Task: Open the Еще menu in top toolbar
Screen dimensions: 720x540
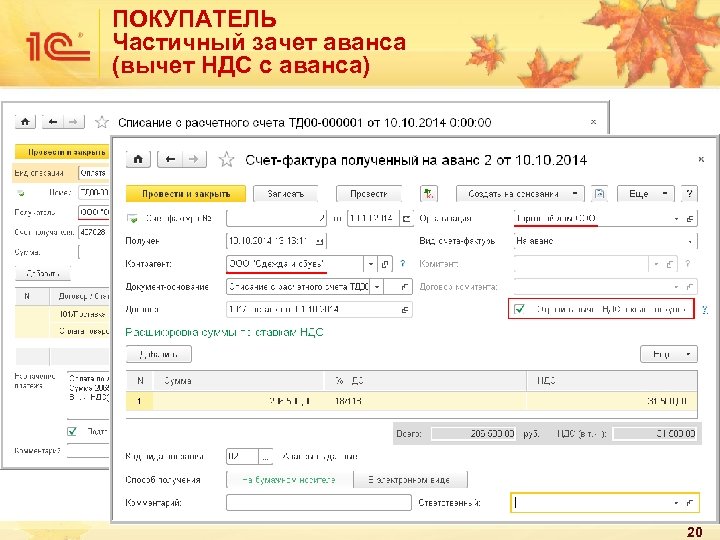Action: tap(646, 194)
